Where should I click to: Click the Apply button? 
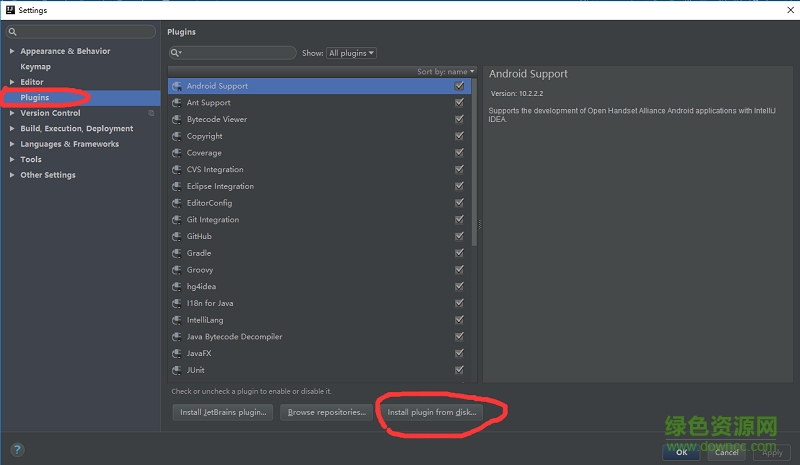772,452
